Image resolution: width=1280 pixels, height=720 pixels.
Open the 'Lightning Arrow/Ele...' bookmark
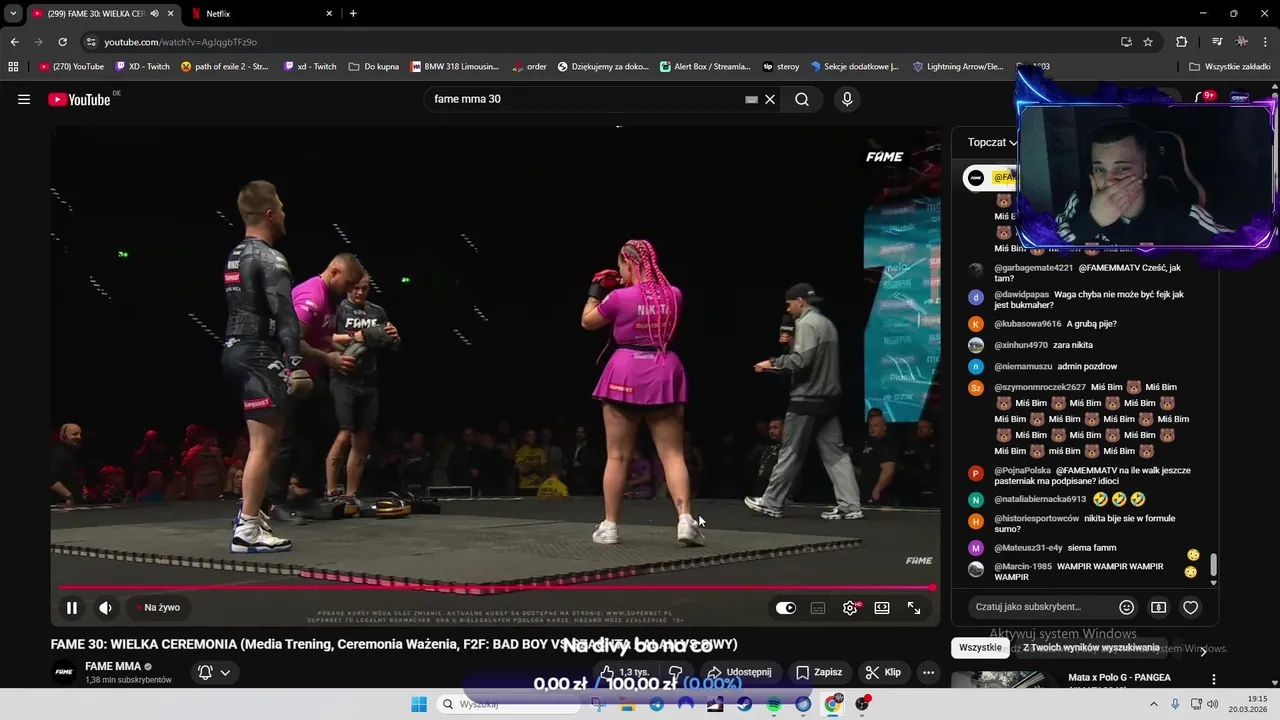[x=958, y=67]
